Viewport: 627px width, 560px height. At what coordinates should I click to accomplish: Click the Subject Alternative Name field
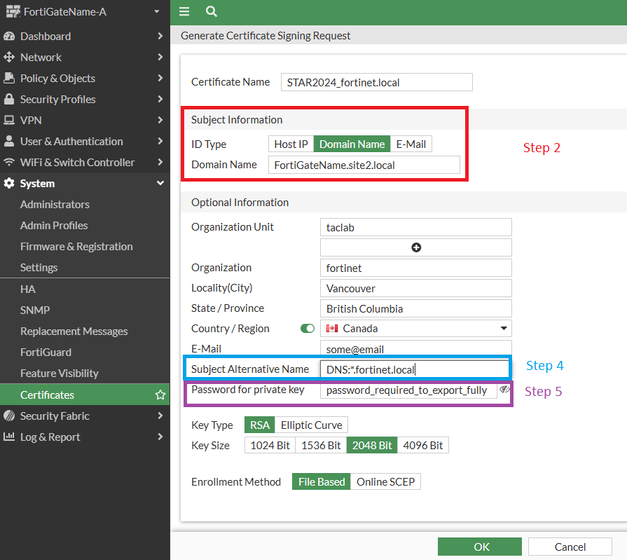pyautogui.click(x=414, y=369)
